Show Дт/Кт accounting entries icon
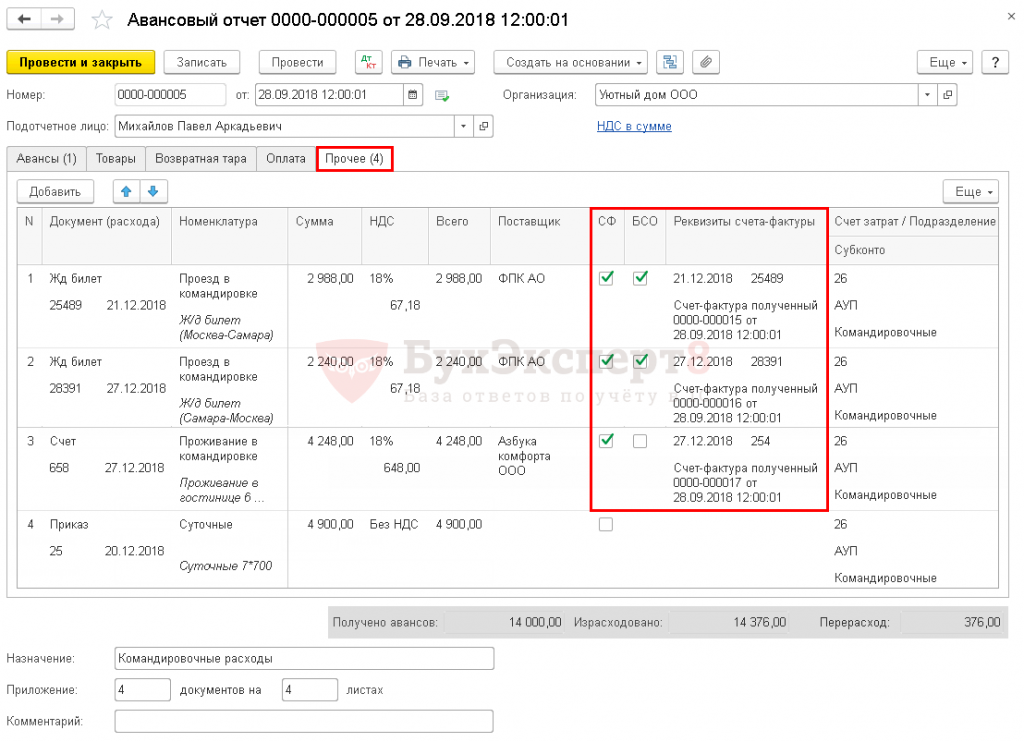 coord(369,62)
